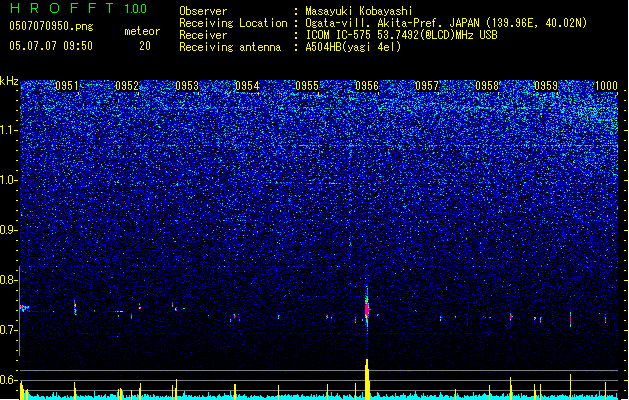629x400 pixels.
Task: Click the date stamp 05.07.07 09:50
Action: tap(51, 46)
